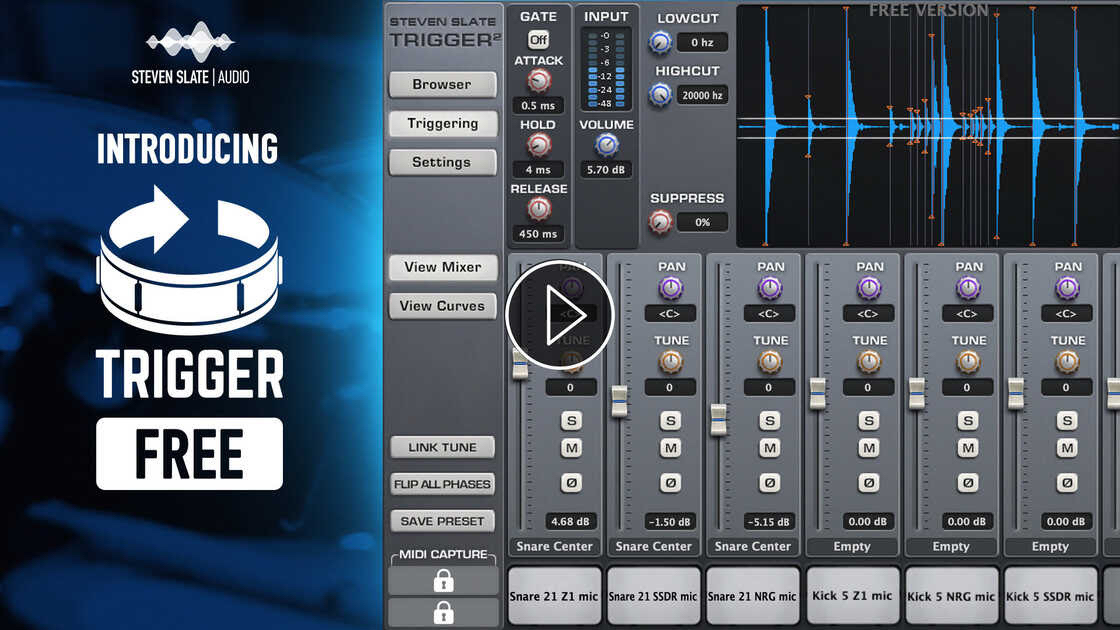Image resolution: width=1120 pixels, height=630 pixels.
Task: Mute the second Snare Center channel
Action: pyautogui.click(x=670, y=448)
